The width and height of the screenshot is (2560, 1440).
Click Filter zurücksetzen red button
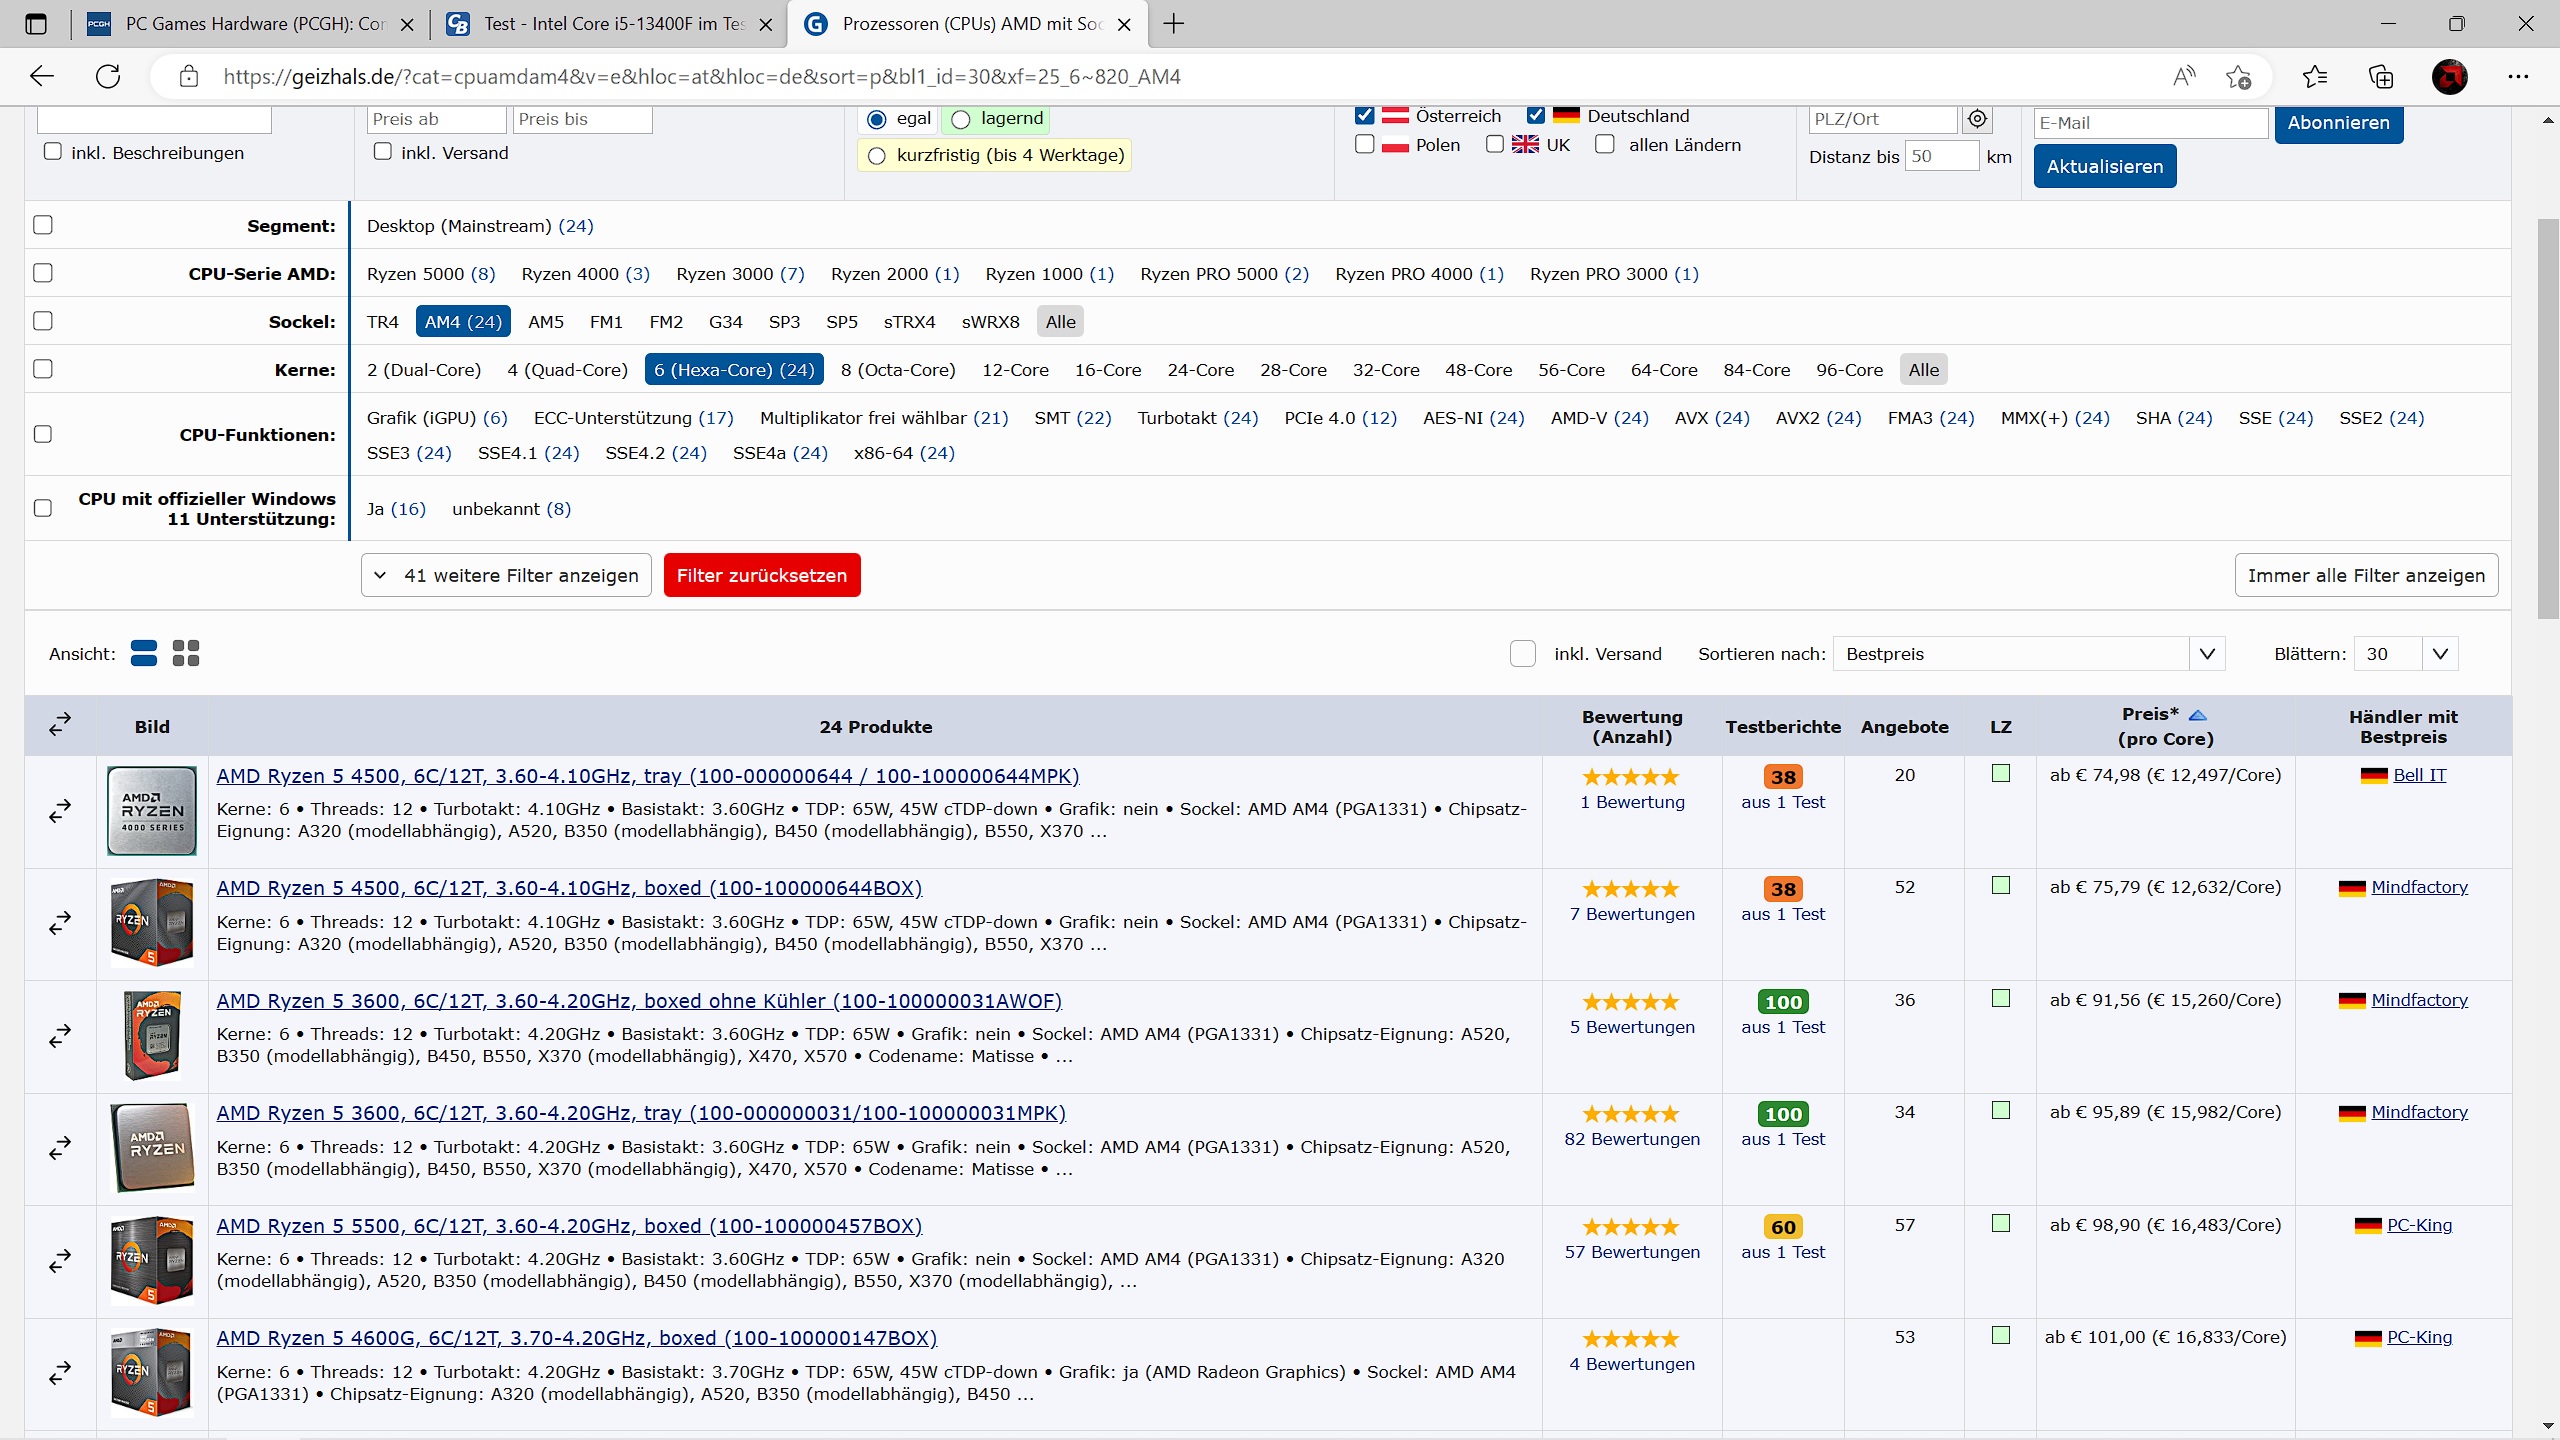click(762, 575)
